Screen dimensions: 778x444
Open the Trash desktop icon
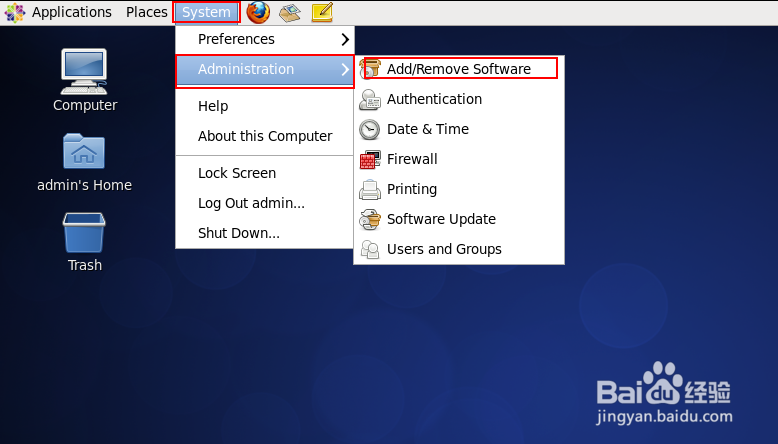(84, 233)
